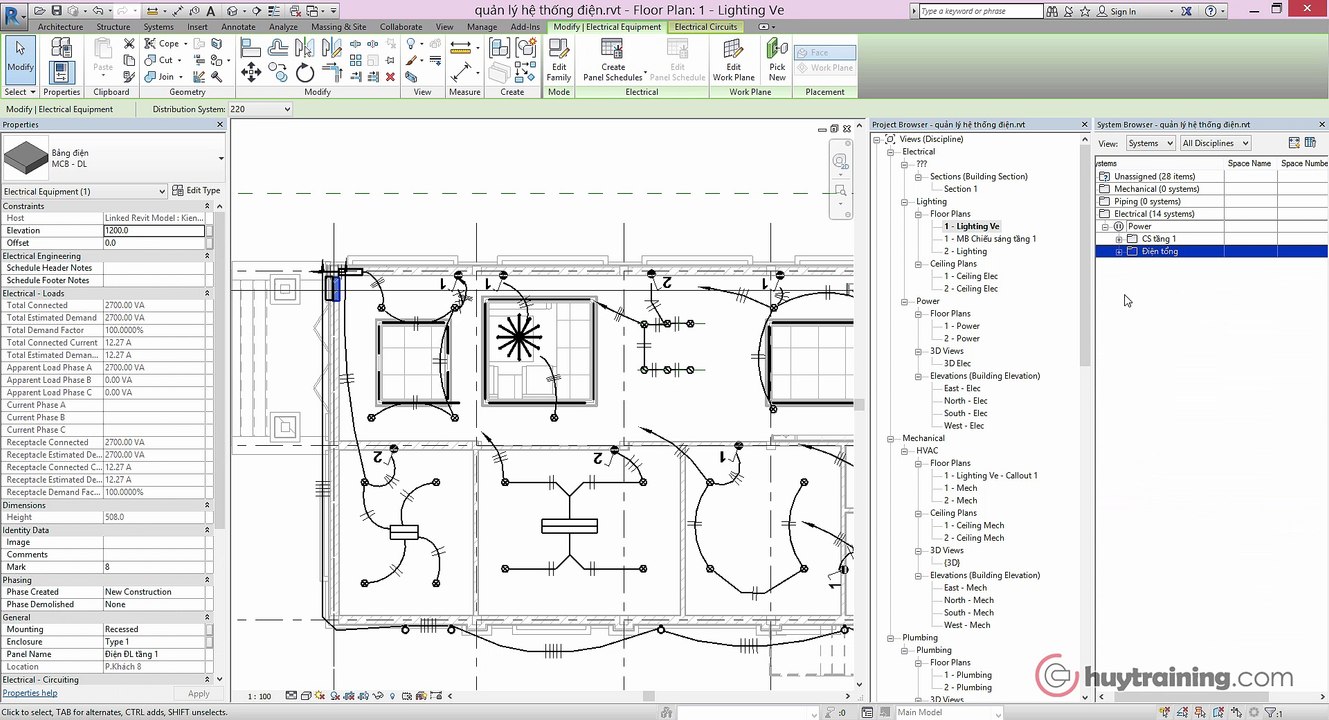
Task: Select Unassigned (28 items) row
Action: tap(1154, 177)
